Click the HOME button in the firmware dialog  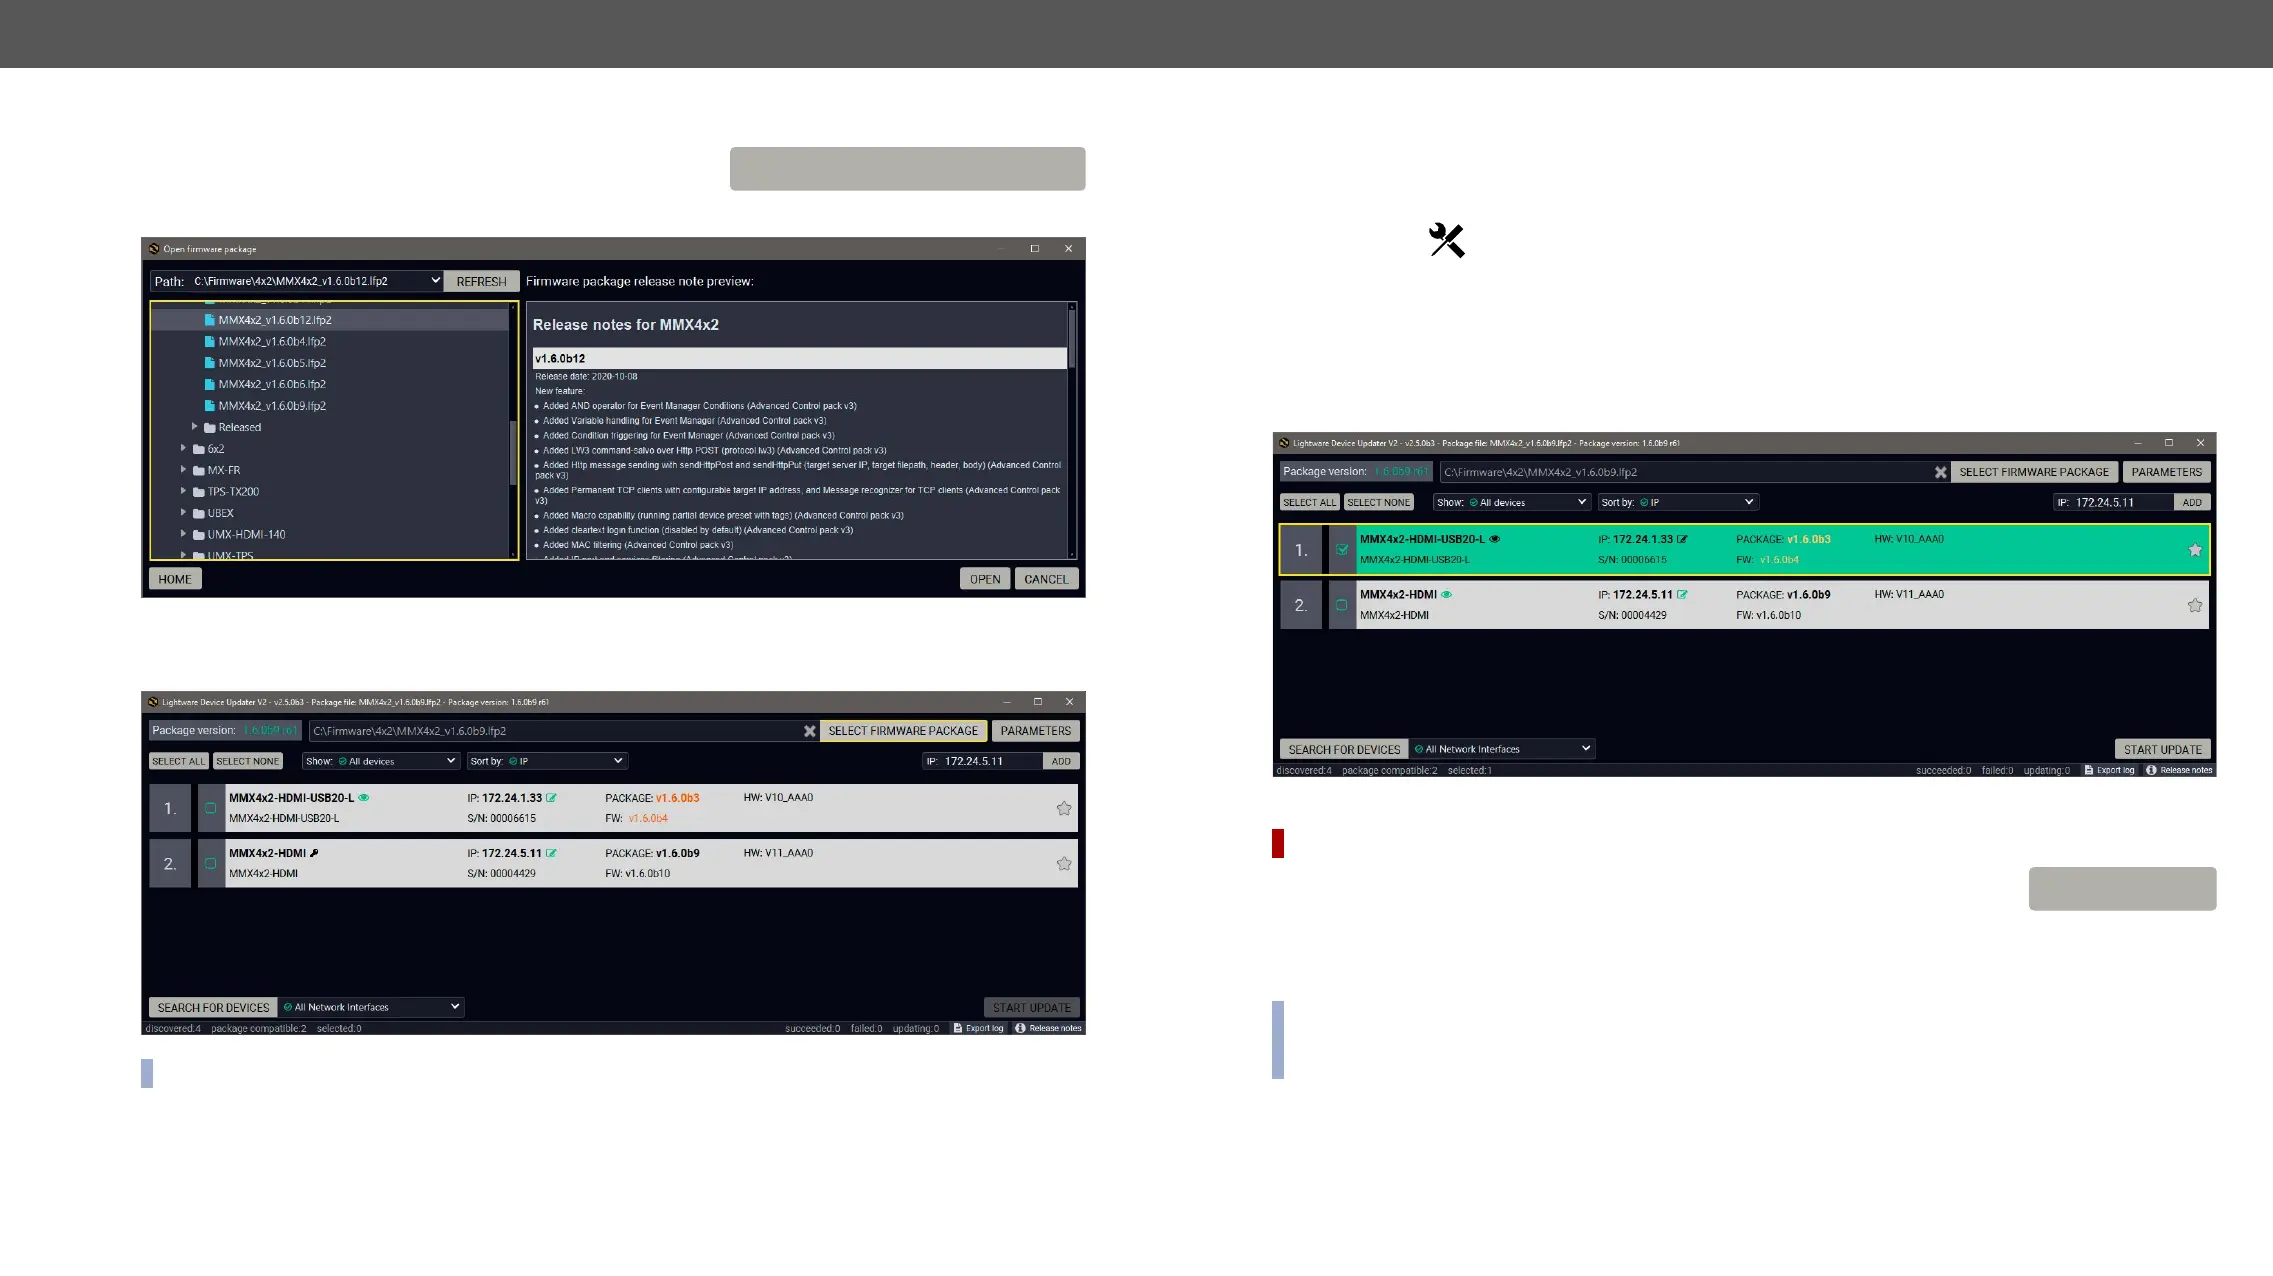tap(175, 579)
